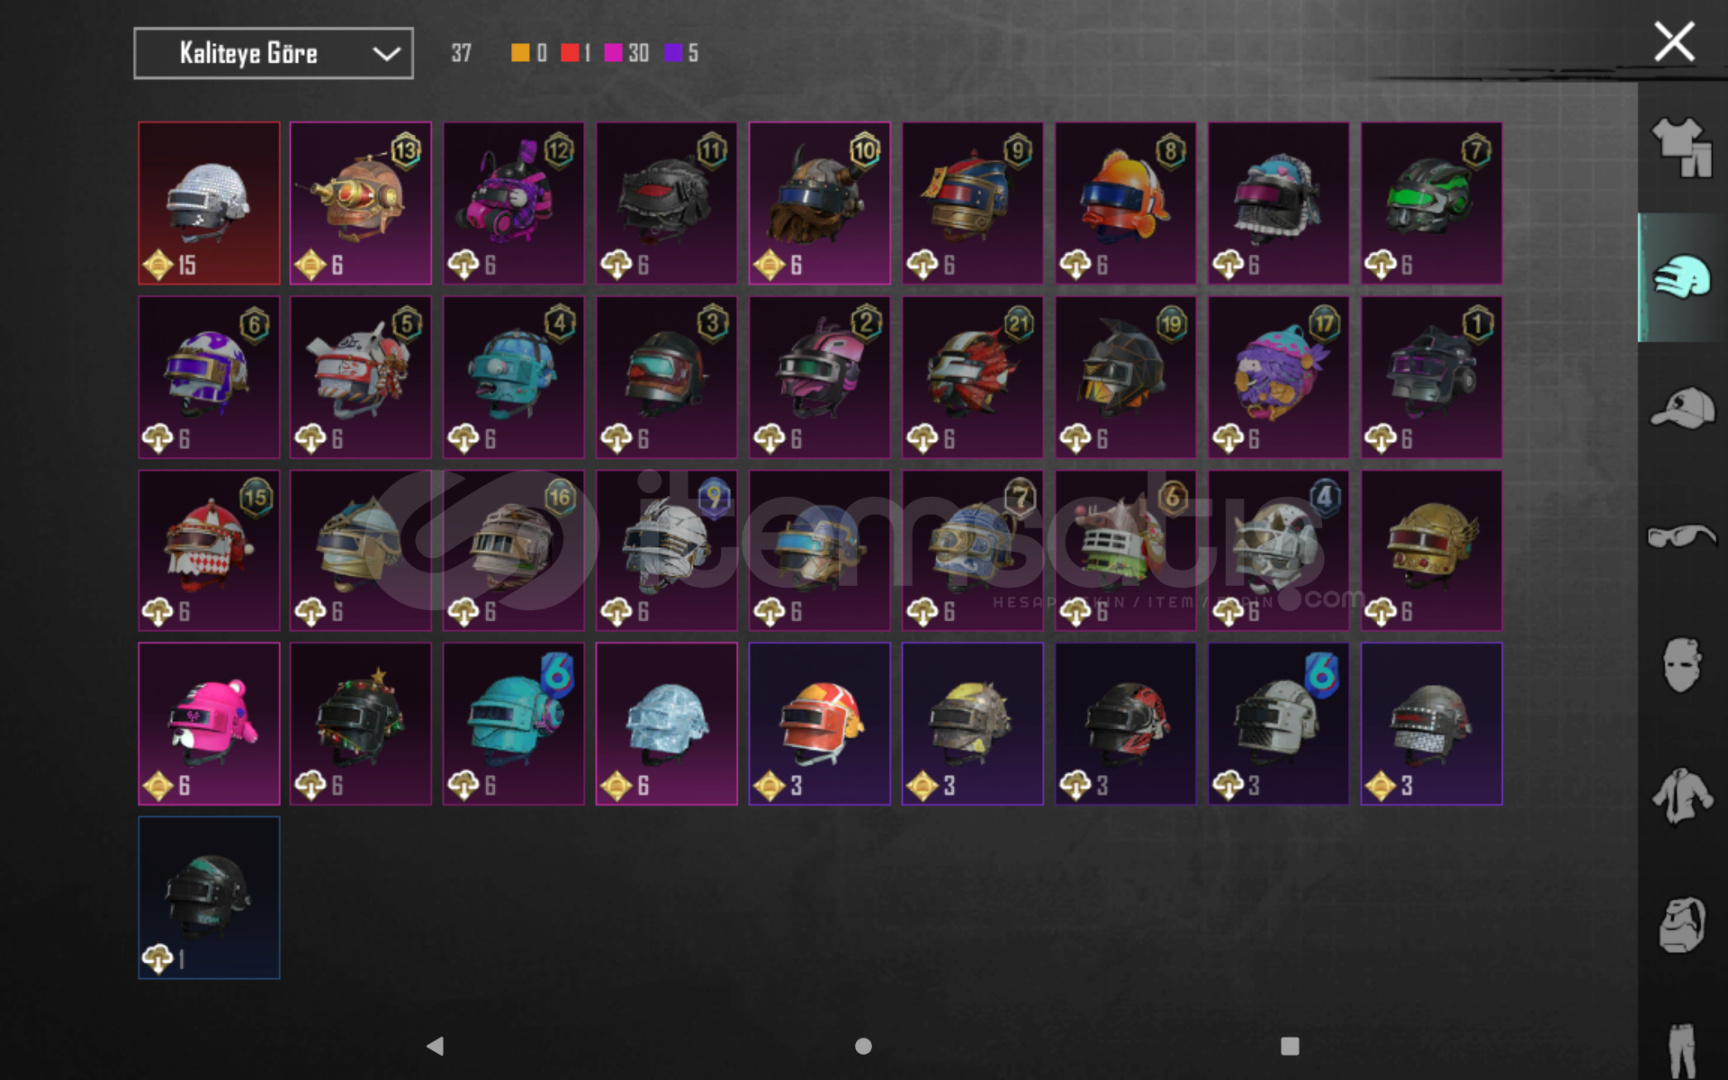Close the inventory with X button
The image size is (1728, 1080).
click(1674, 42)
